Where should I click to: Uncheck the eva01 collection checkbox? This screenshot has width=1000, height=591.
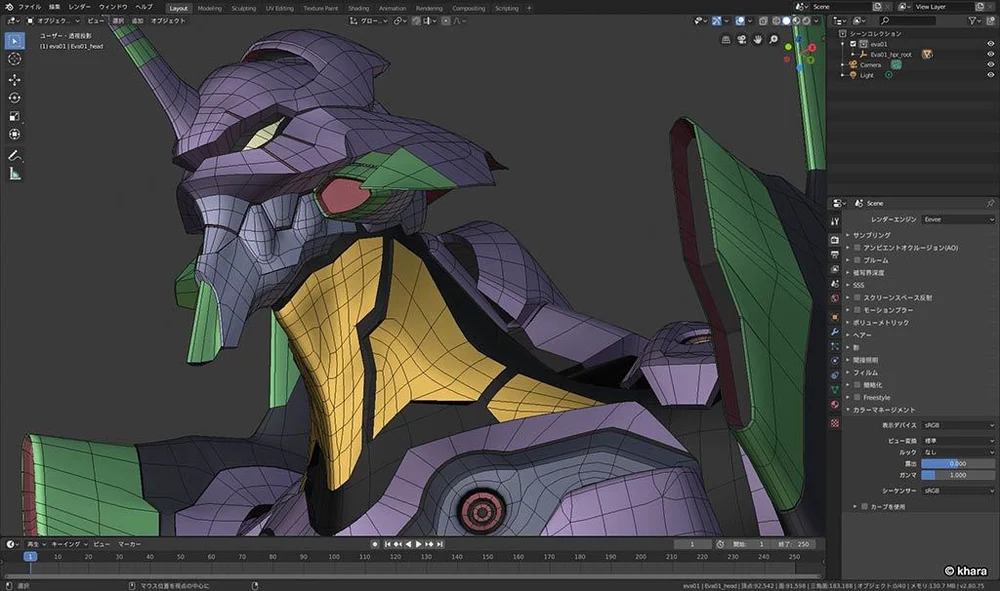853,44
